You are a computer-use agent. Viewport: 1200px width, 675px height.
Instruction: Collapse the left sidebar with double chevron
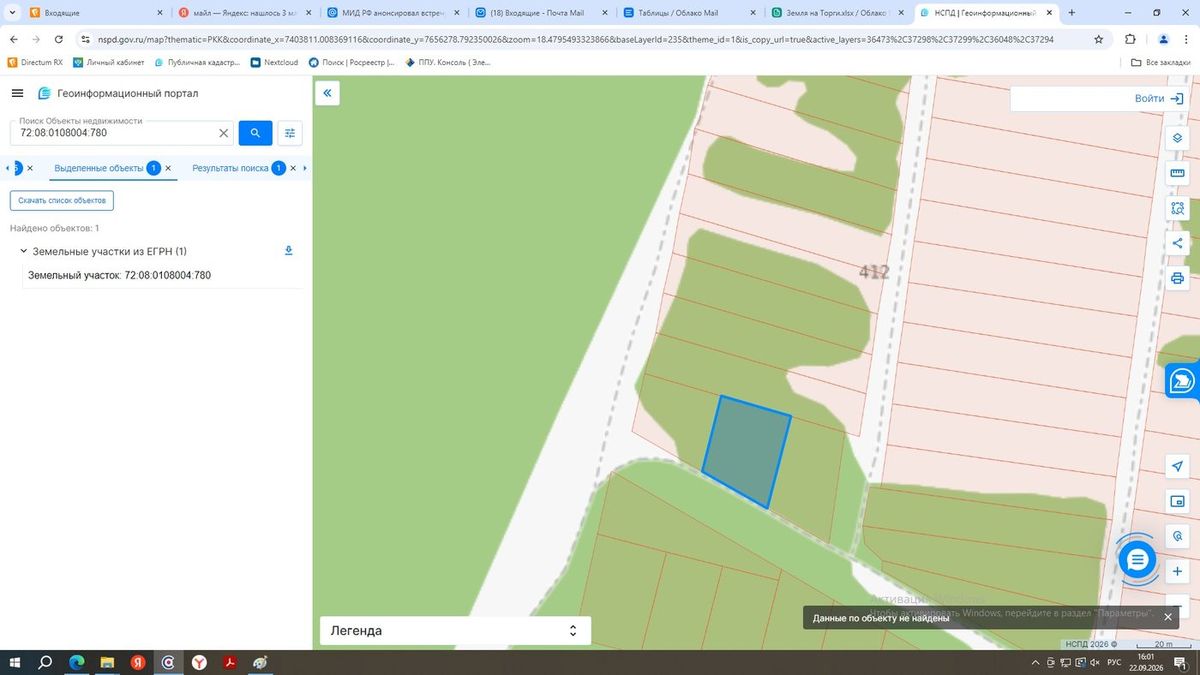pyautogui.click(x=327, y=94)
